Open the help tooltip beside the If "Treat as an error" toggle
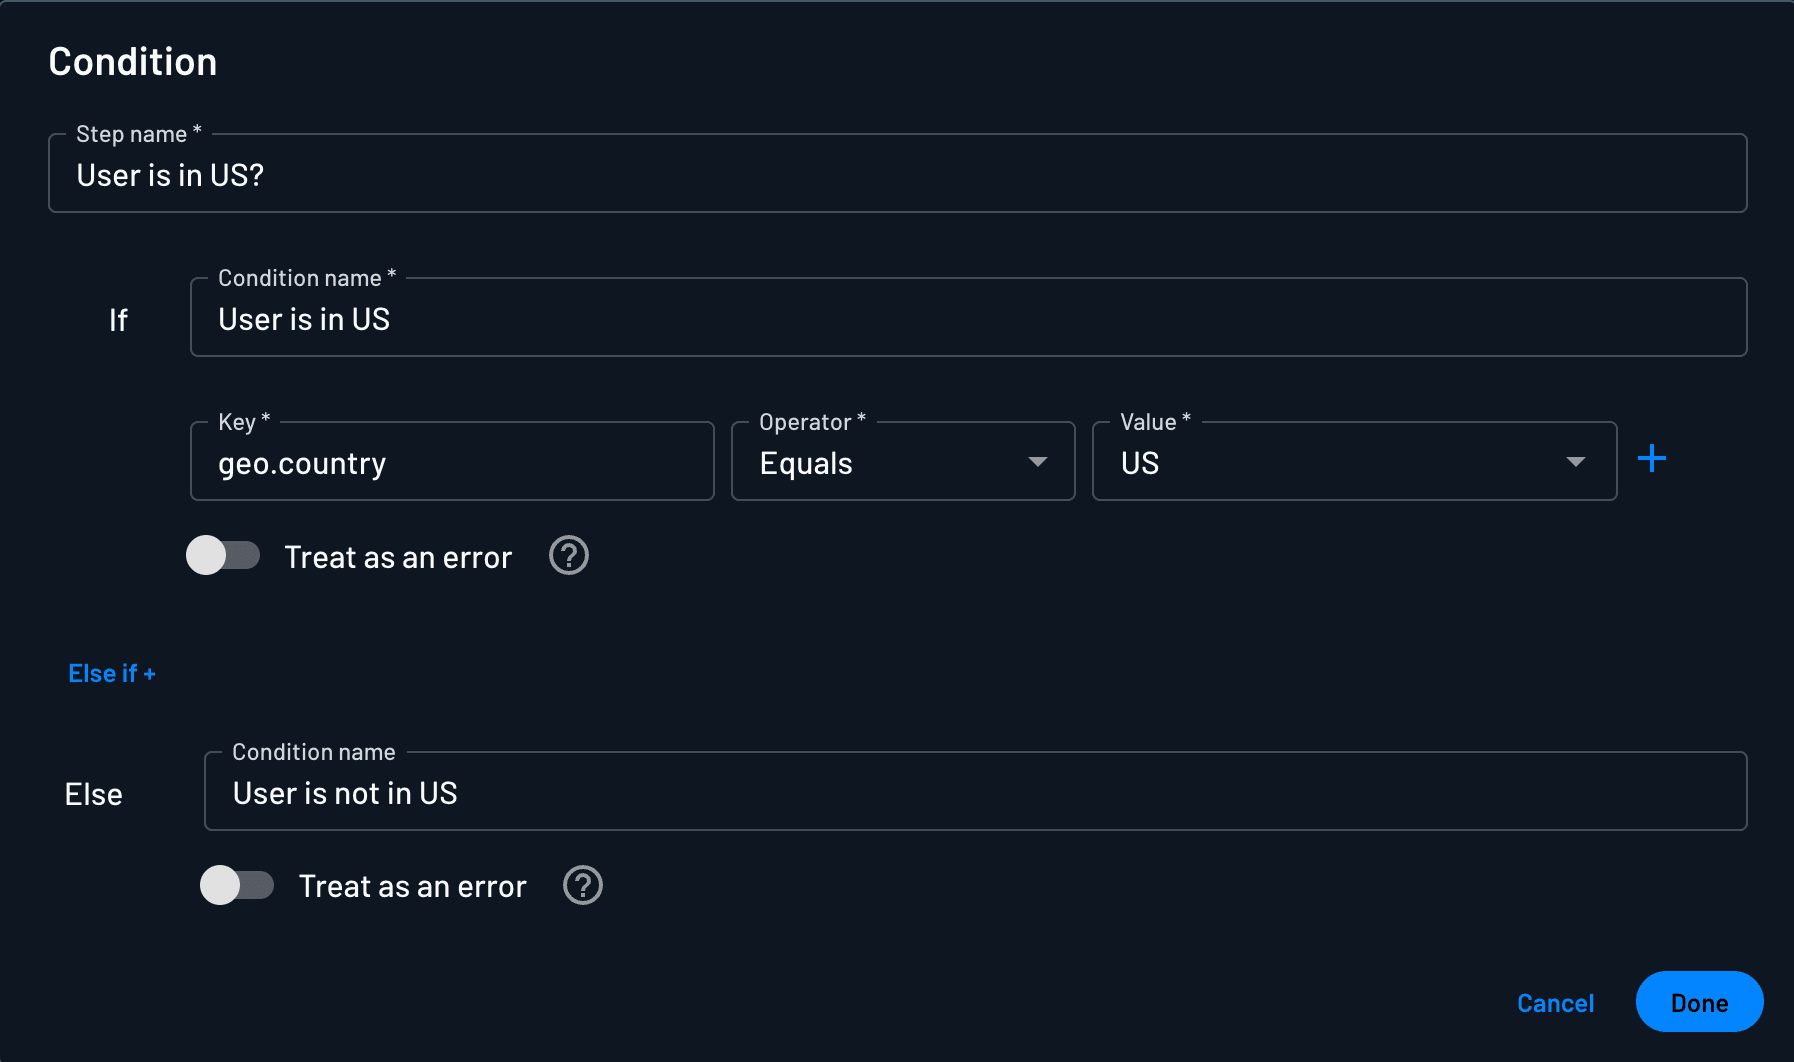1794x1062 pixels. point(568,556)
